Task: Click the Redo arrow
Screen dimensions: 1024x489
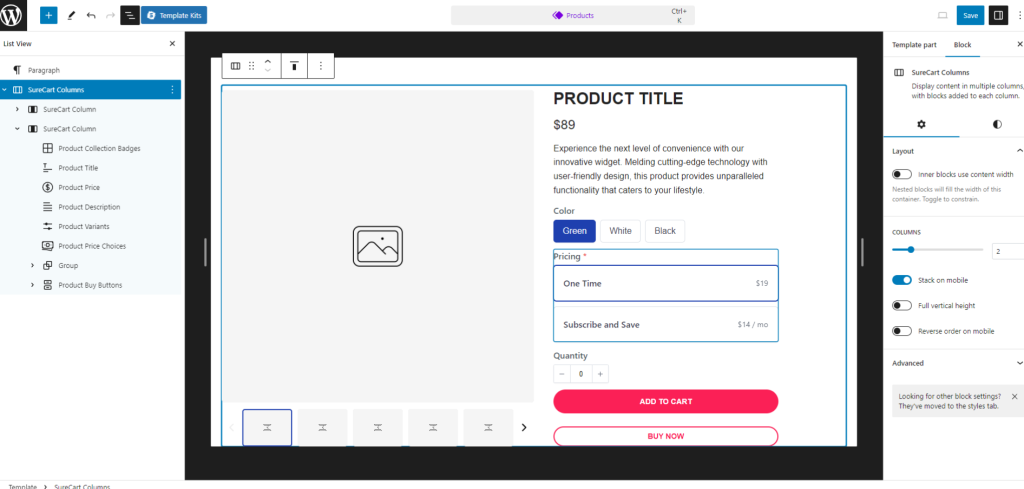Action: click(x=110, y=15)
